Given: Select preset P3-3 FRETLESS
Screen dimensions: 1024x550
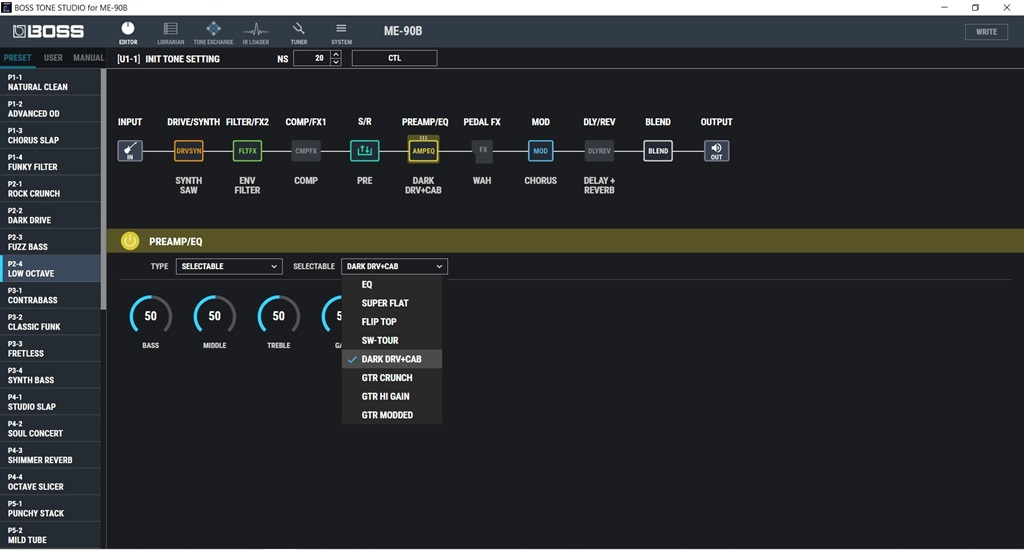Looking at the screenshot, I should pyautogui.click(x=50, y=349).
